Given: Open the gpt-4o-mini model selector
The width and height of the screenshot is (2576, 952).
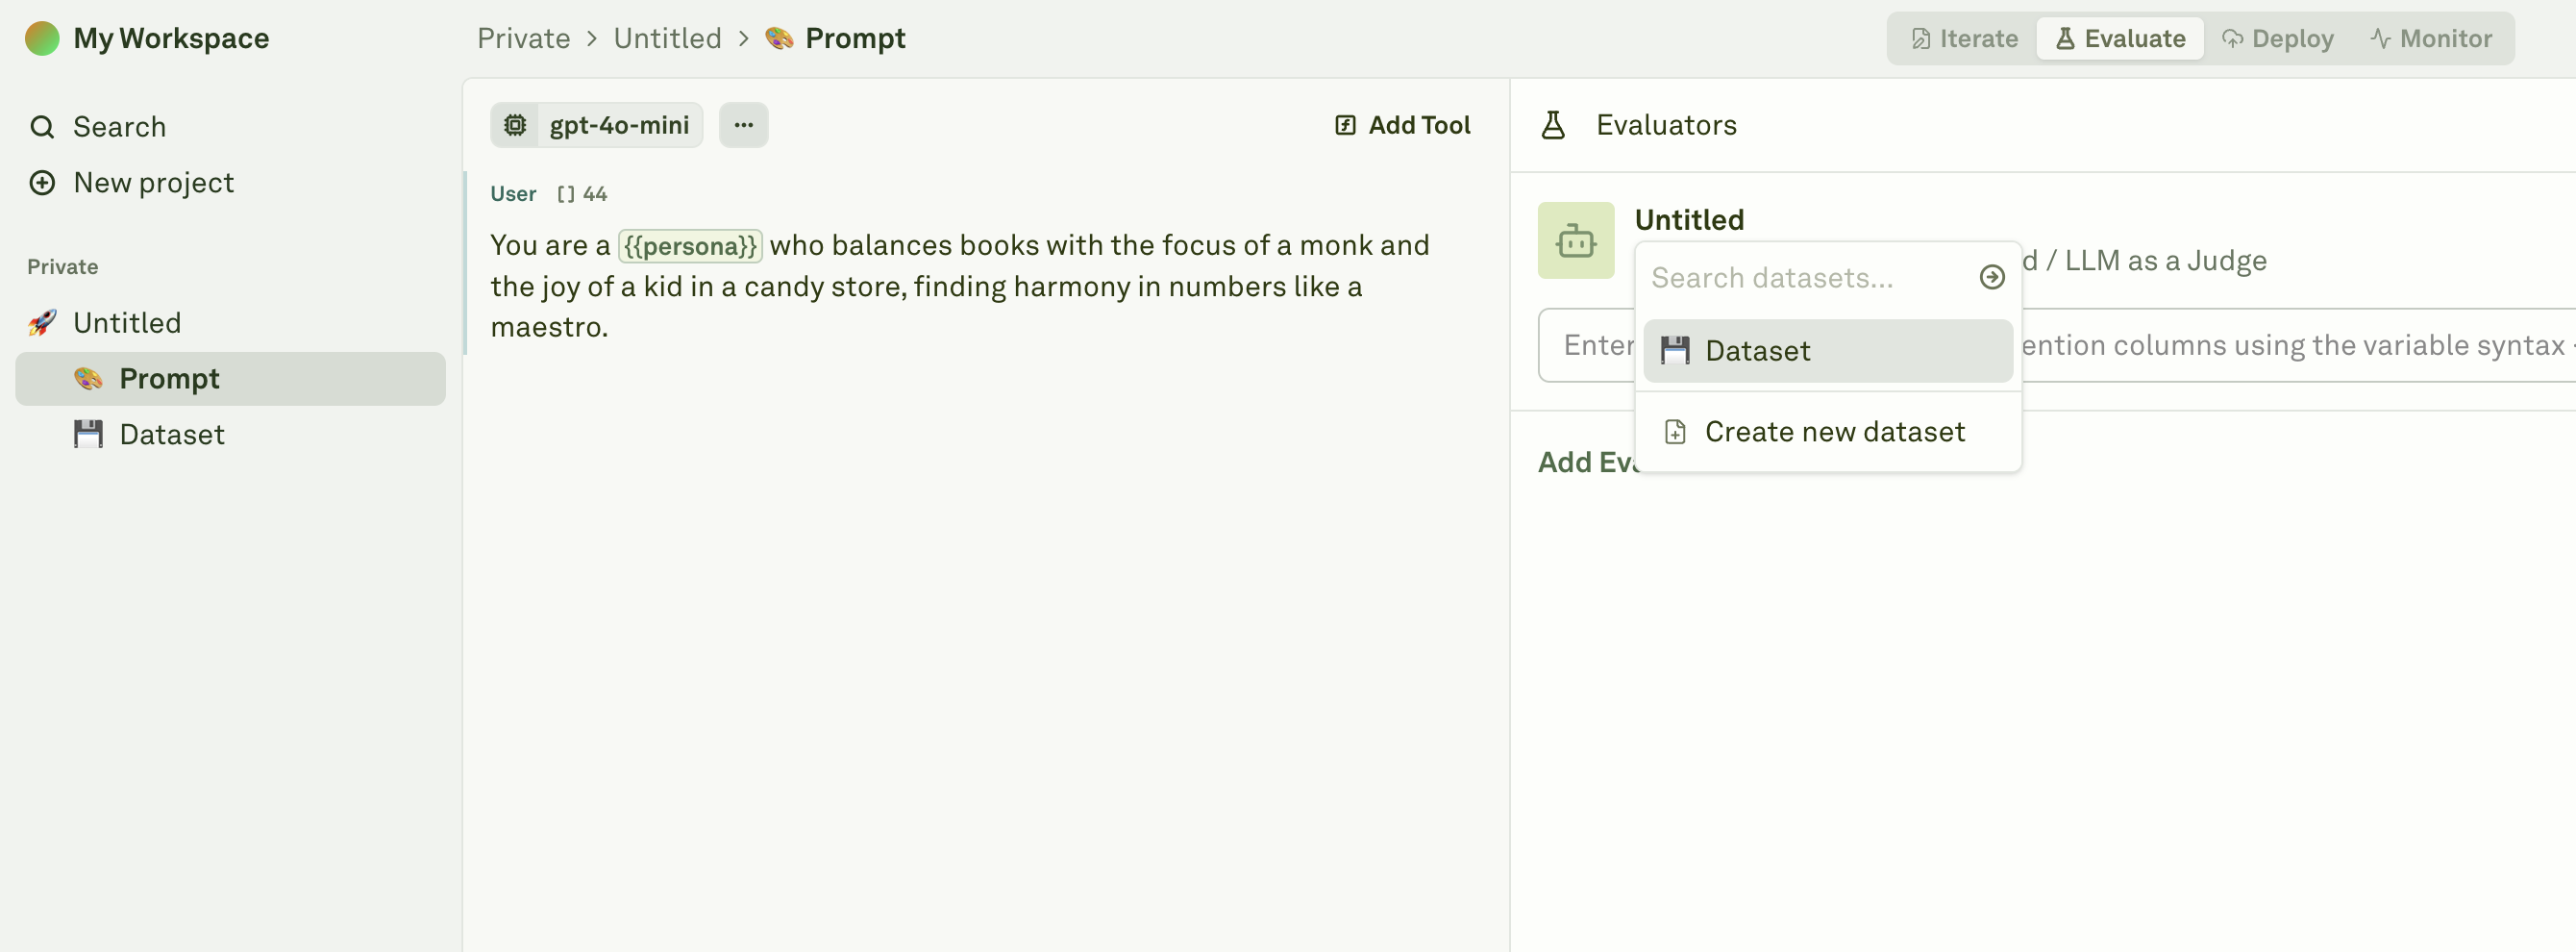Looking at the screenshot, I should [x=597, y=125].
